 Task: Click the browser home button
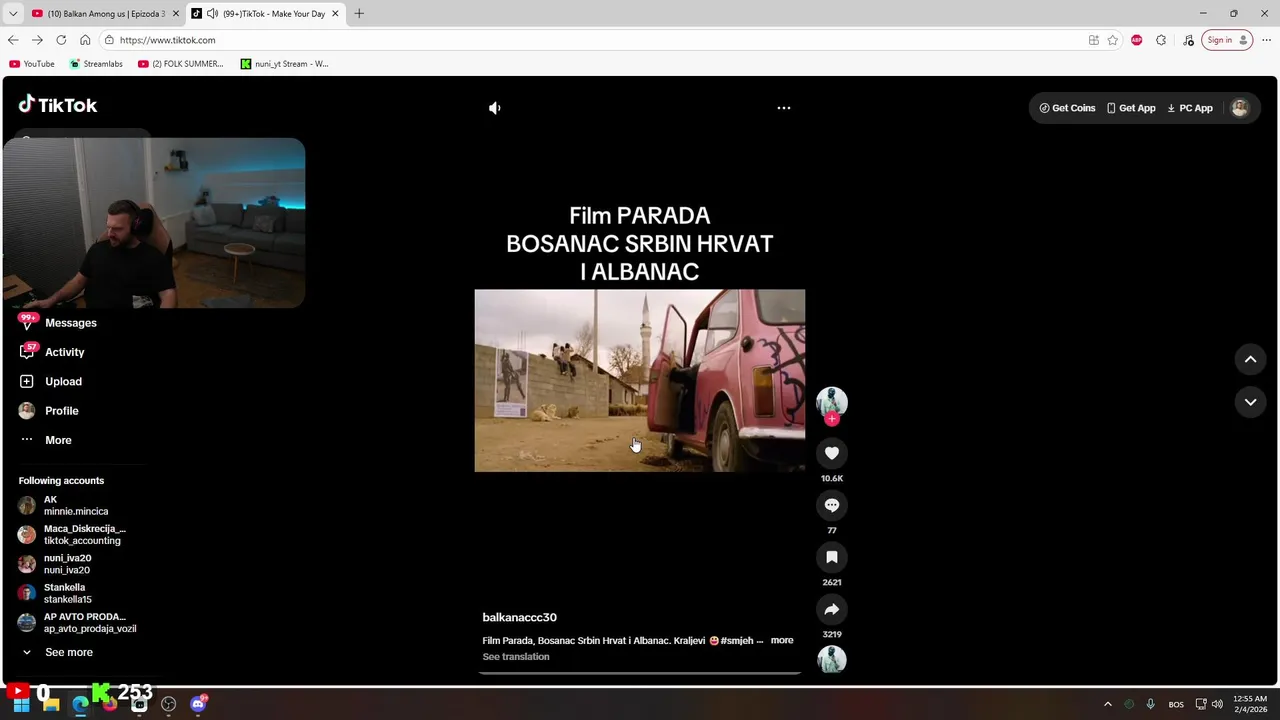(x=85, y=40)
